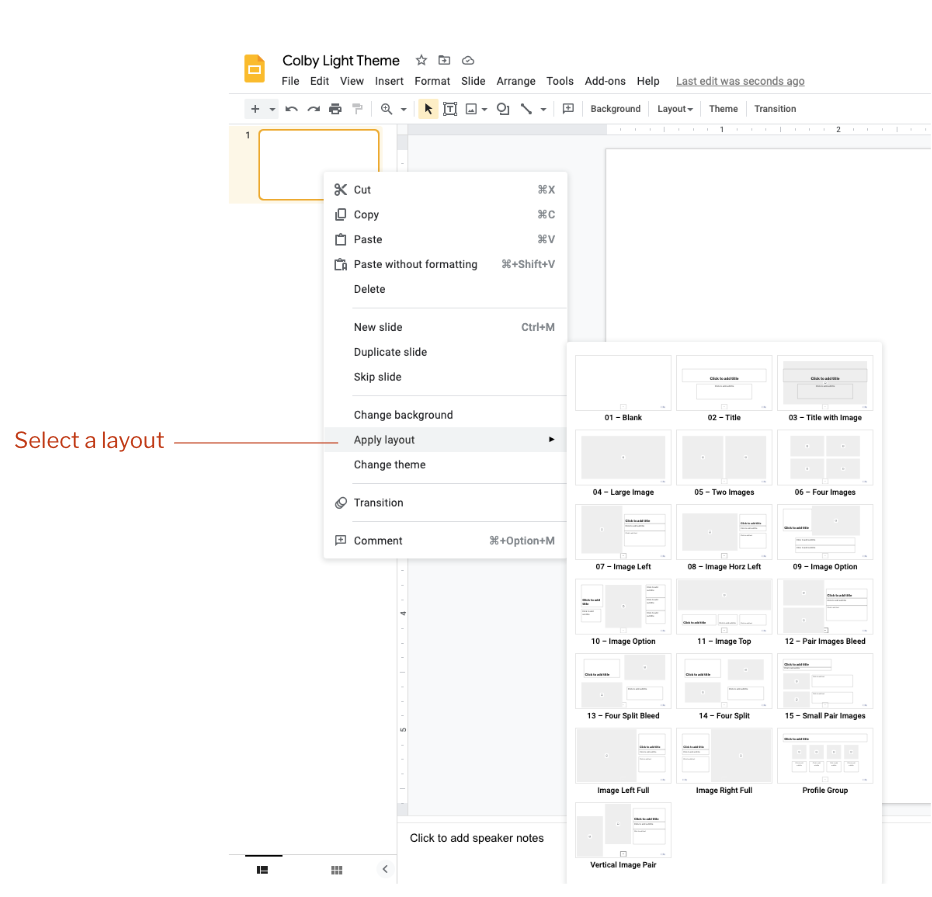Open the zoom level dropdown arrow
932x897 pixels.
[404, 109]
